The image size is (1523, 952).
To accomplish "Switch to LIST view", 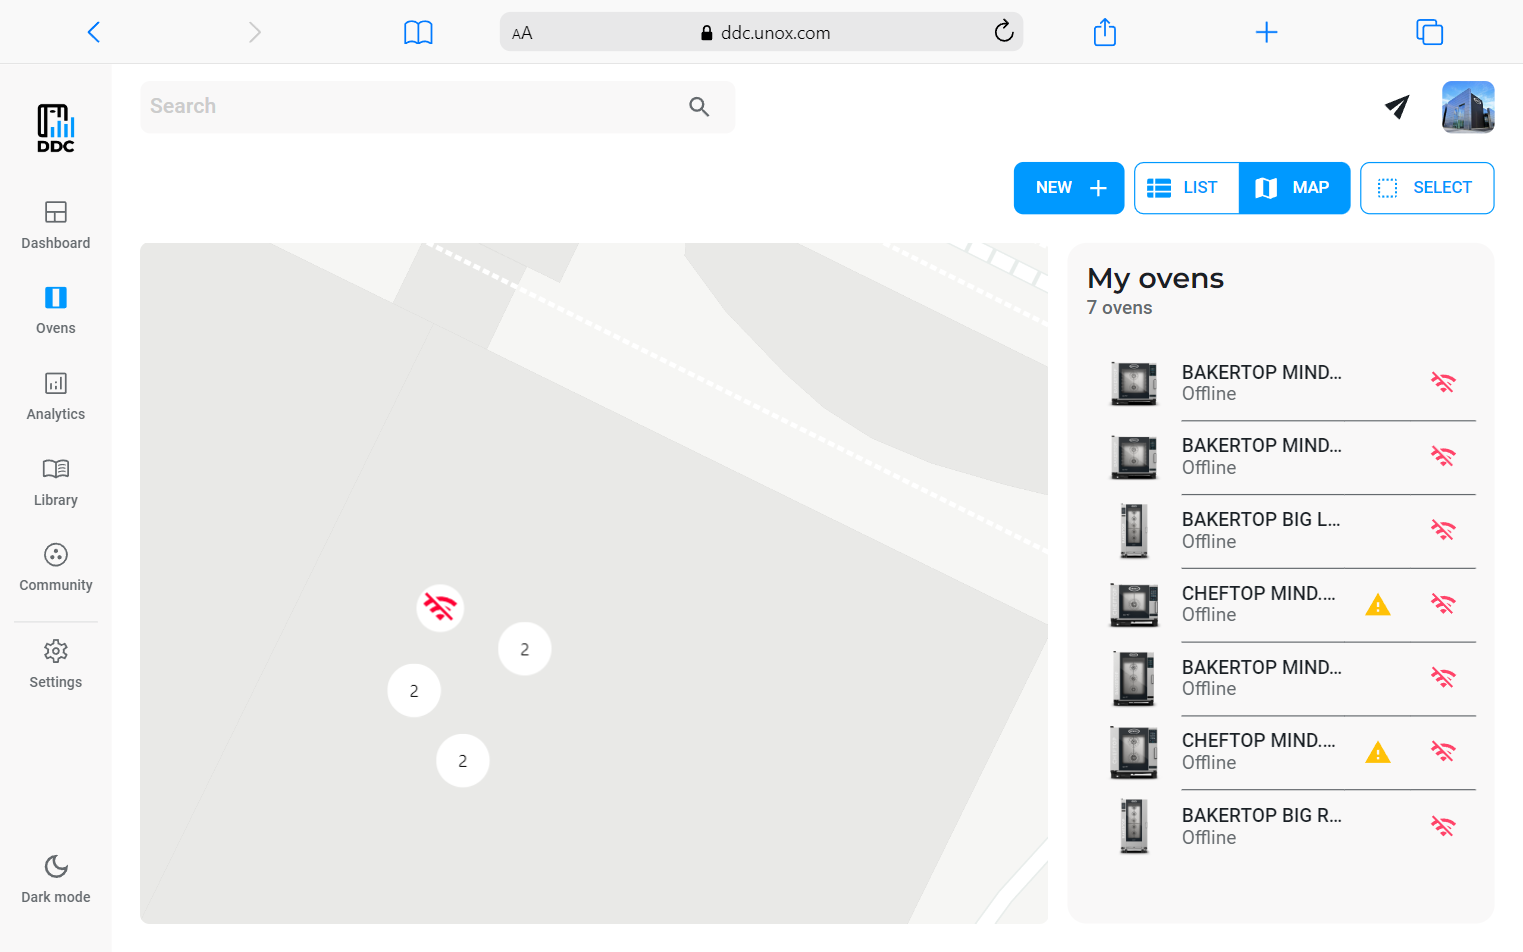I will (1186, 188).
